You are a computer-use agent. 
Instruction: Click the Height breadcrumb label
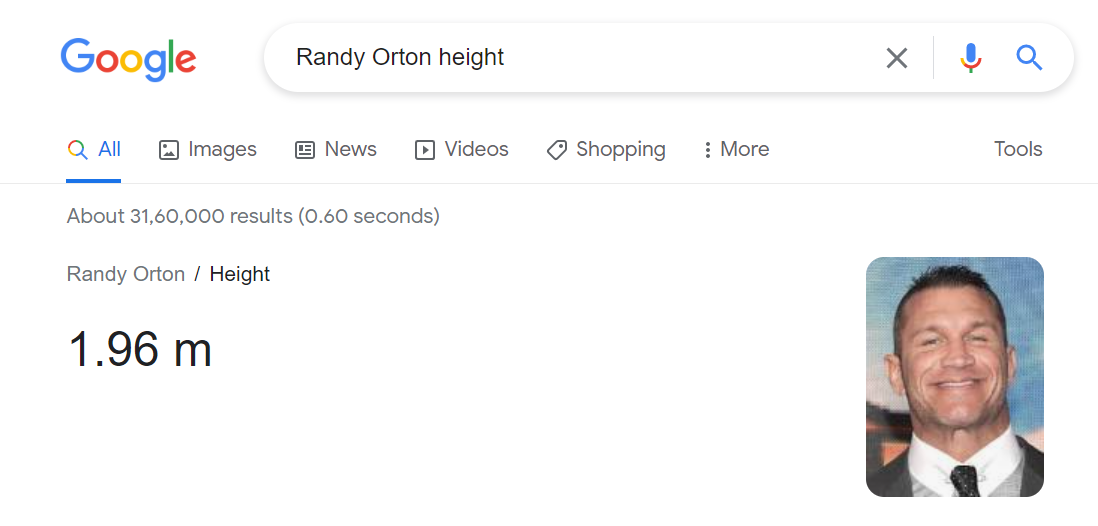coord(239,274)
